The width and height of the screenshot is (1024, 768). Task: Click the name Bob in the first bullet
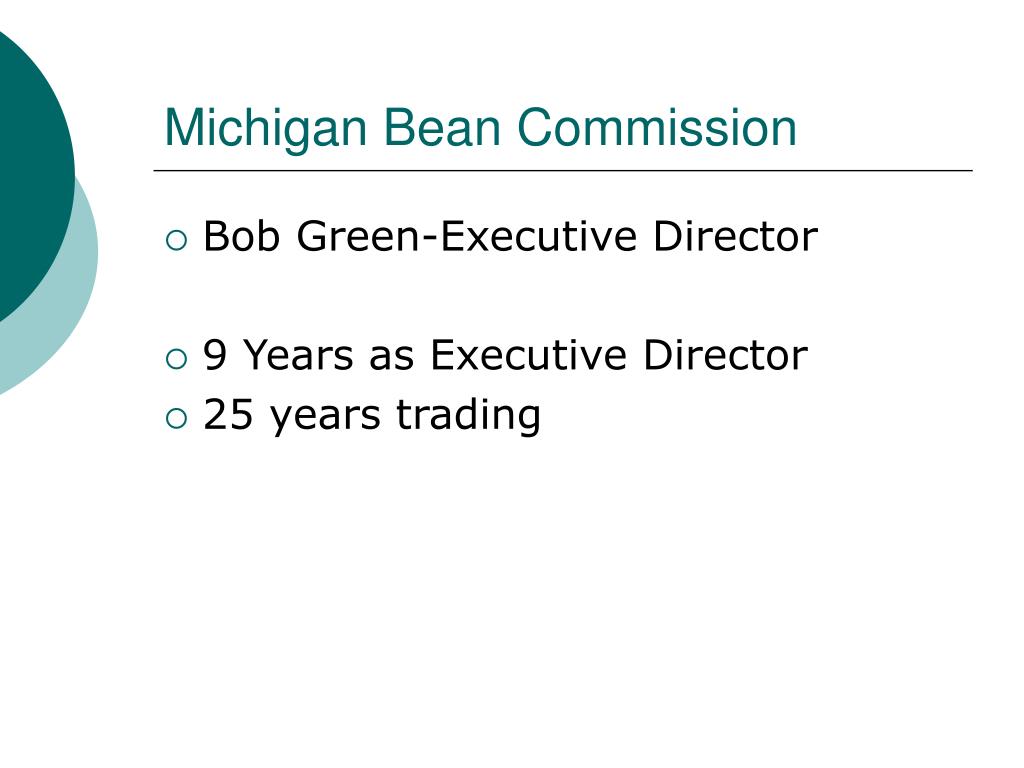(x=242, y=236)
